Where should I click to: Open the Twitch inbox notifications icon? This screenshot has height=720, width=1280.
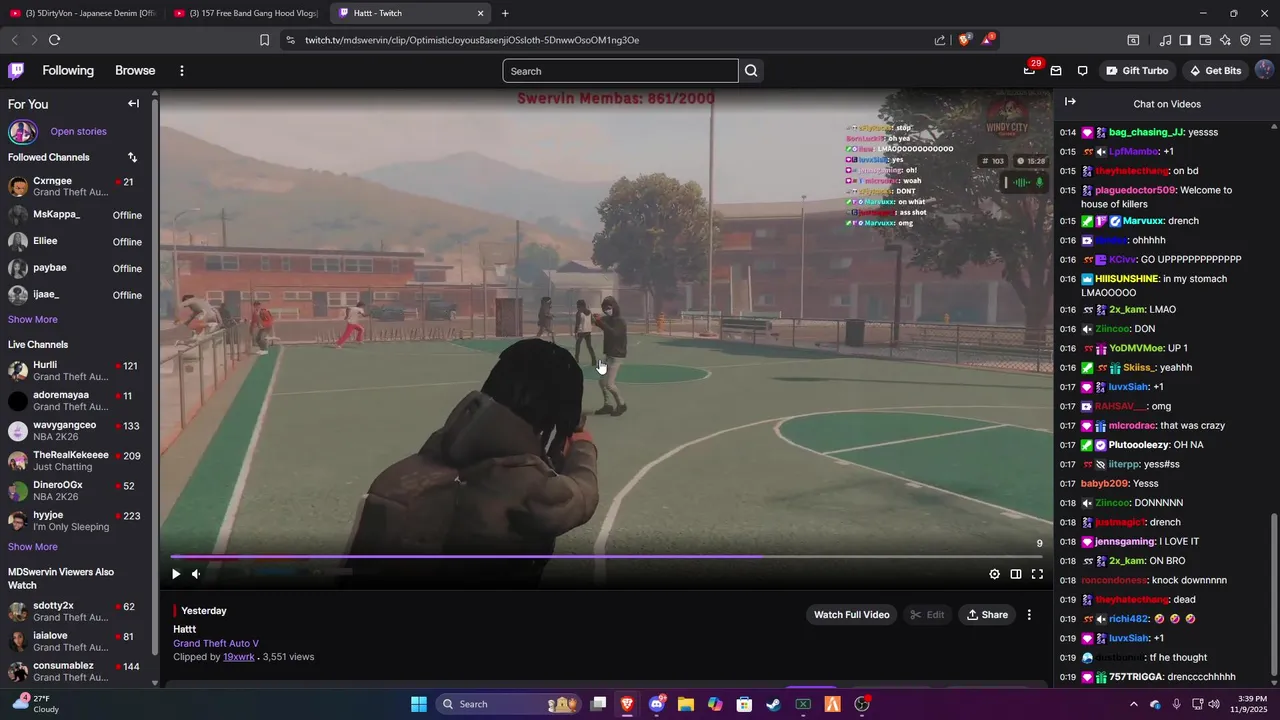point(1055,71)
